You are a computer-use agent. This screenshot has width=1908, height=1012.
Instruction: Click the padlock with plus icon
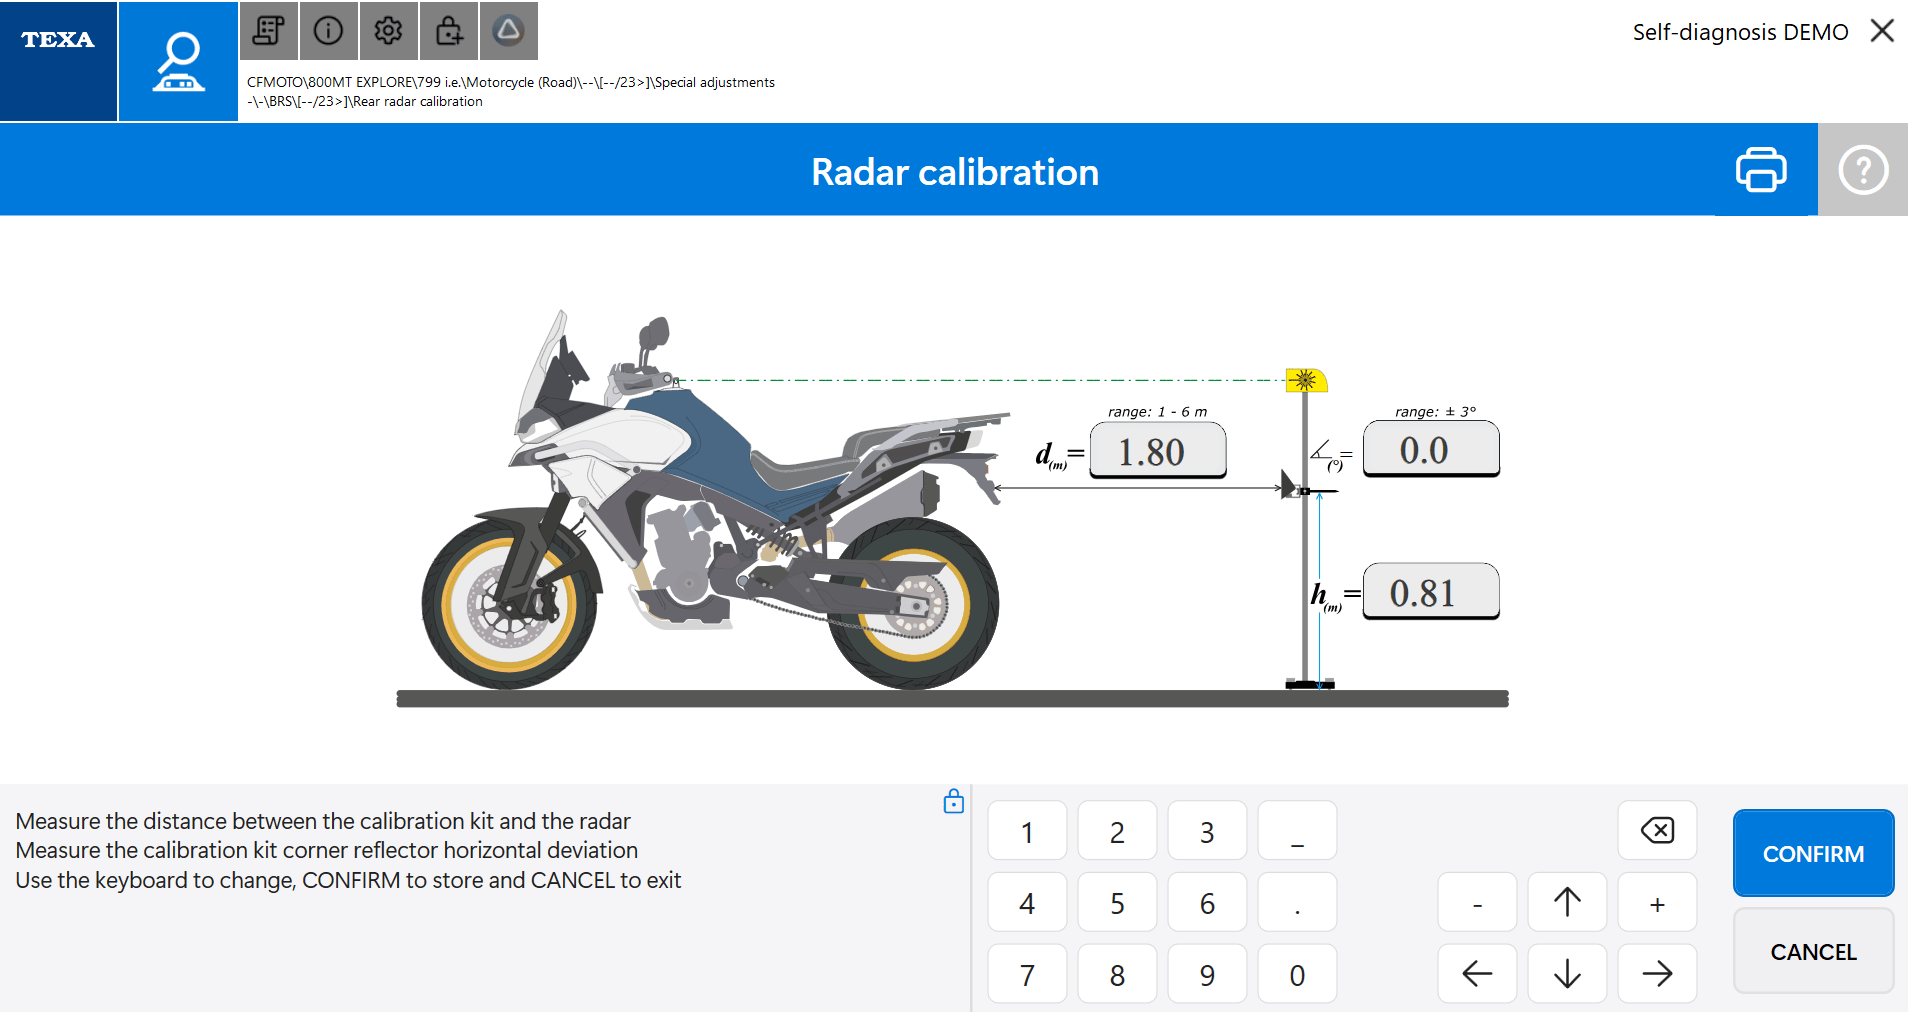click(x=449, y=31)
